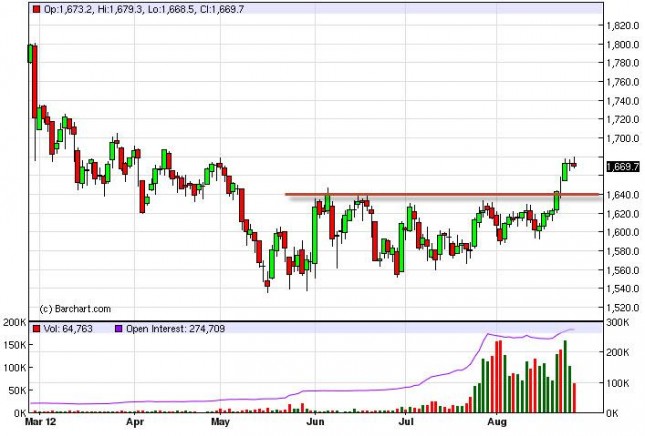
Task: Click the 200K volume axis label
Action: tap(14, 322)
